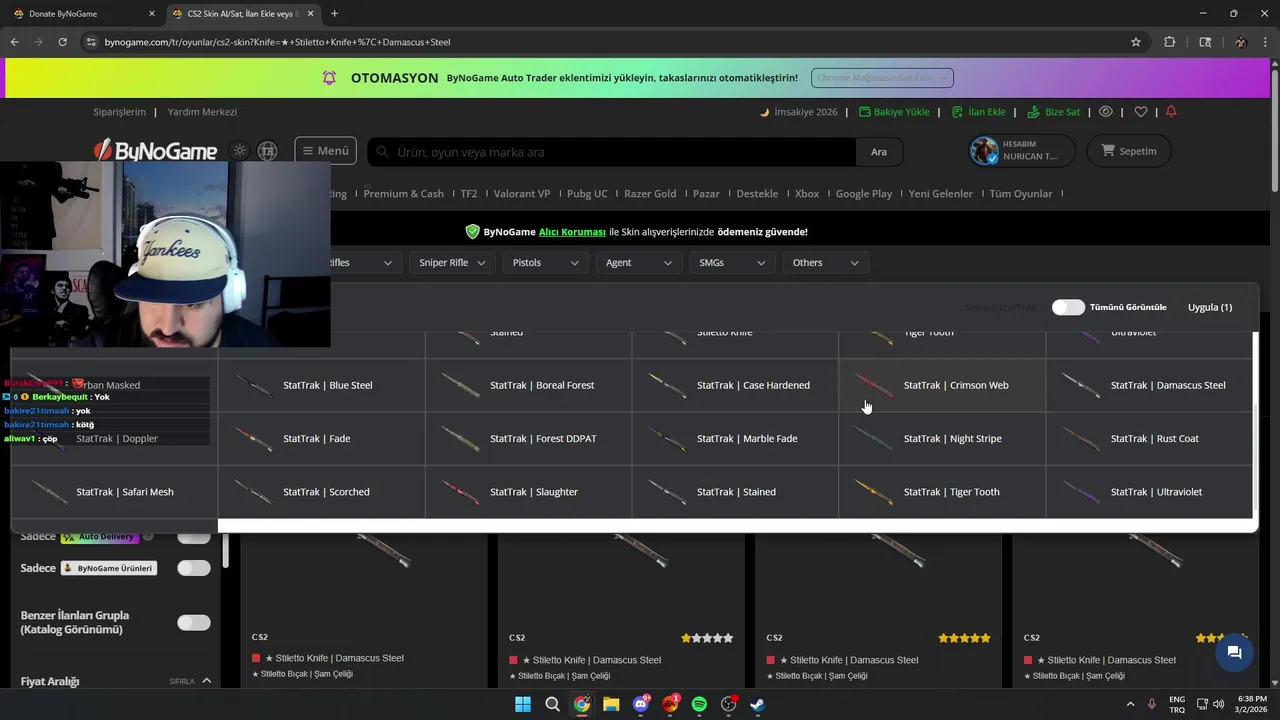Select StatTrak Blue Steel option

click(321, 385)
